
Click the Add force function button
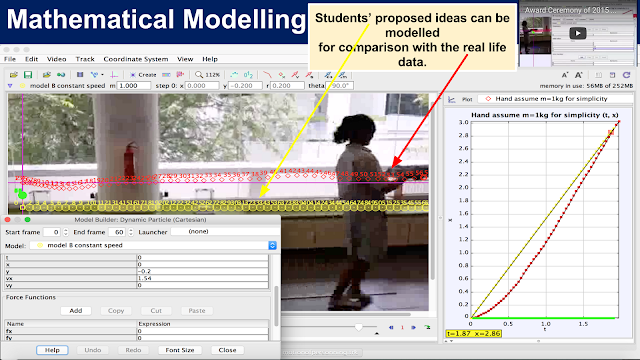pyautogui.click(x=76, y=311)
